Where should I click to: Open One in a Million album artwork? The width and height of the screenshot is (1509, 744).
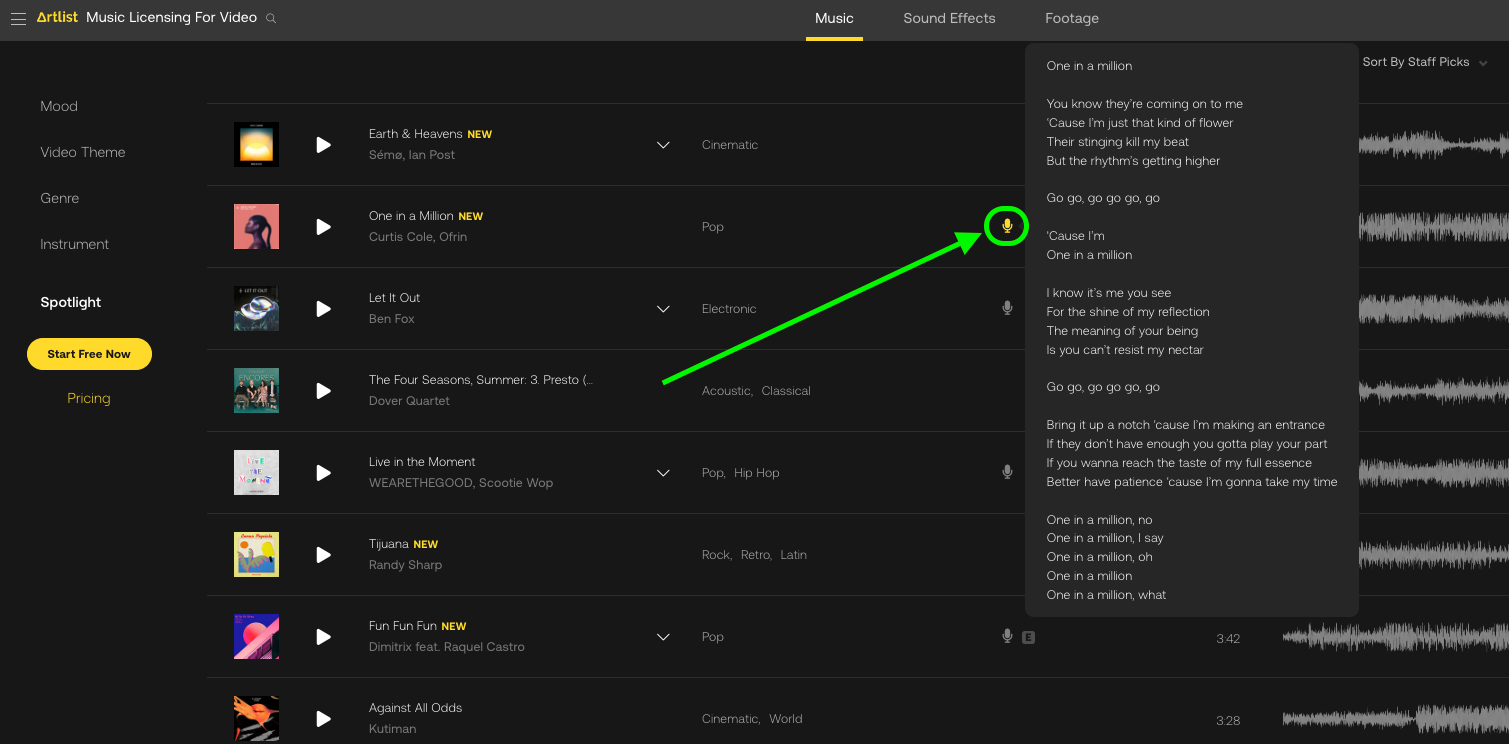[x=256, y=227]
